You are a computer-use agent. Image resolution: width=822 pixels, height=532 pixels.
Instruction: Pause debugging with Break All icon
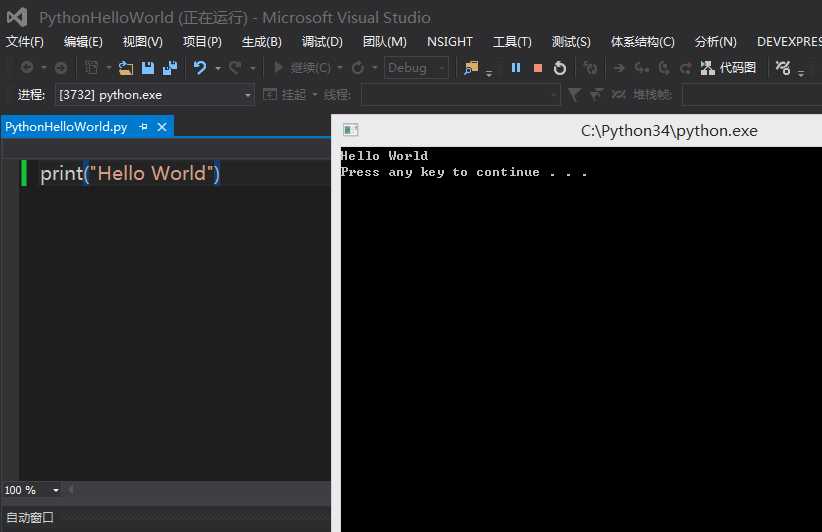pyautogui.click(x=516, y=68)
